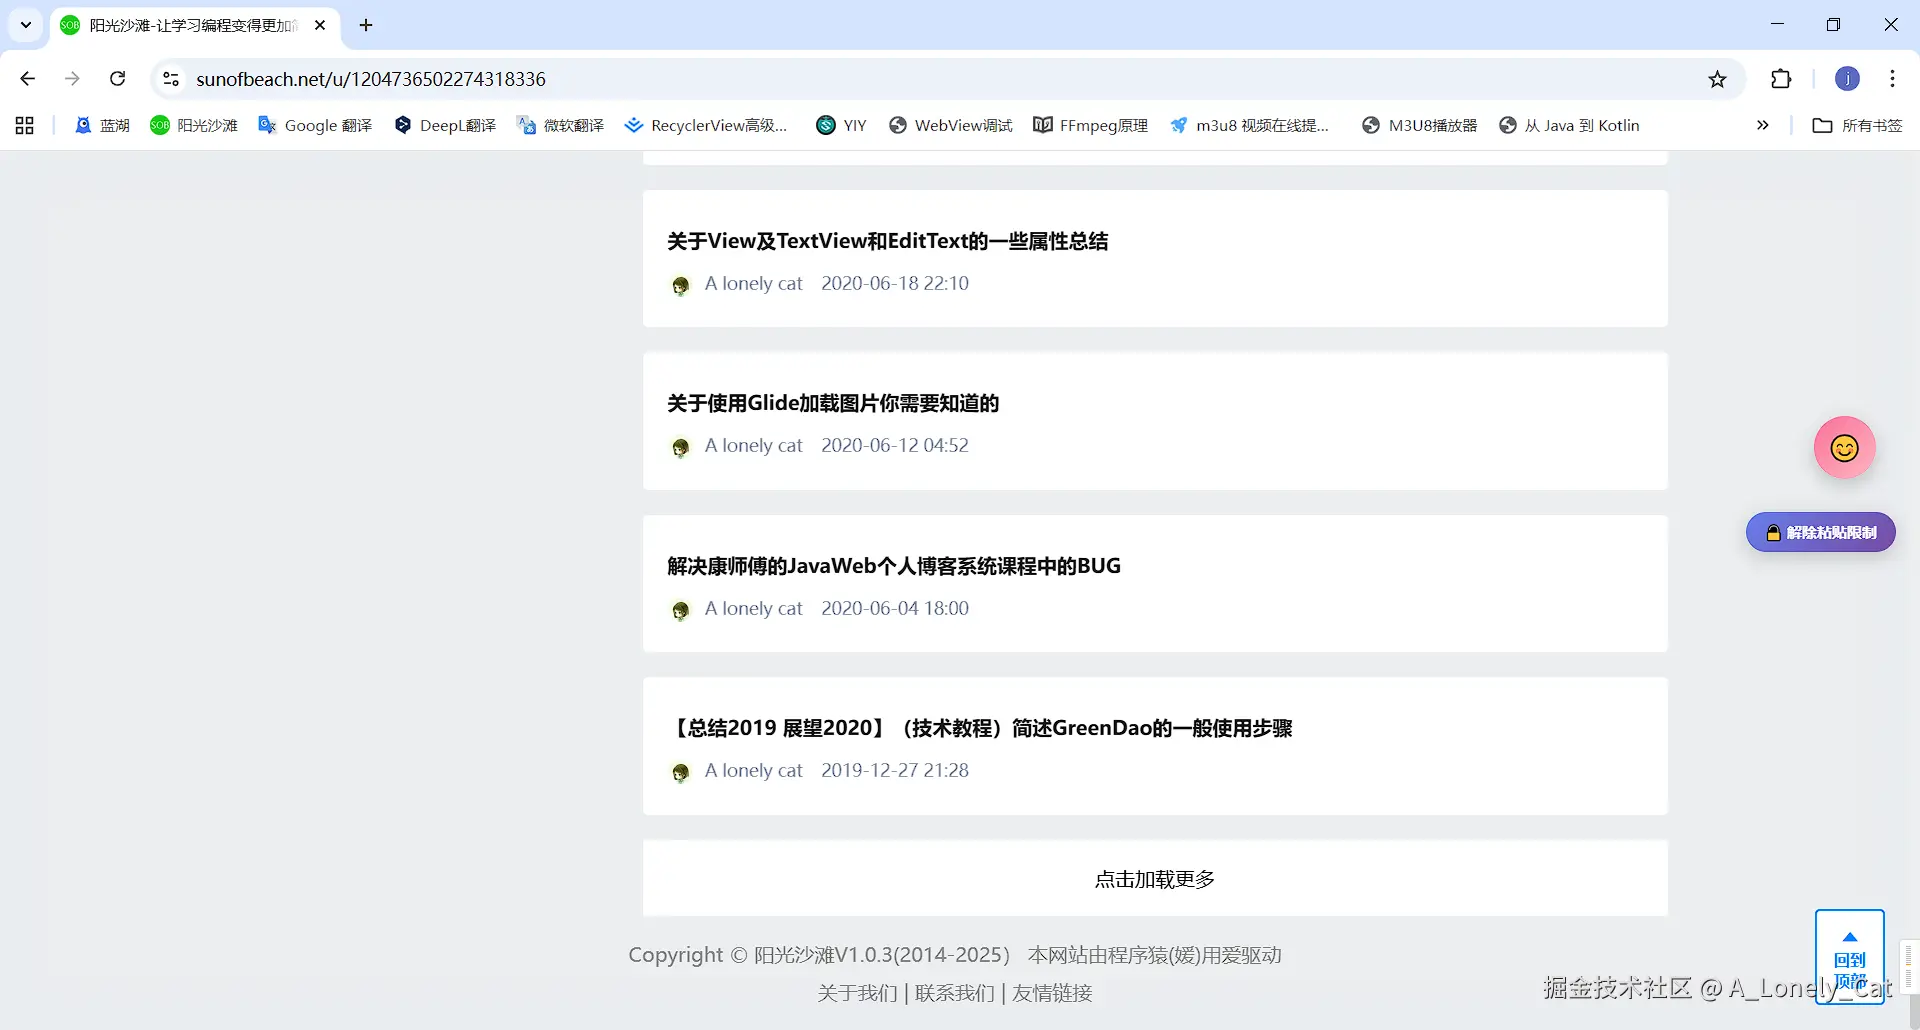Screen dimensions: 1920x1030
Task: Click the browser profile avatar
Action: tap(1846, 78)
